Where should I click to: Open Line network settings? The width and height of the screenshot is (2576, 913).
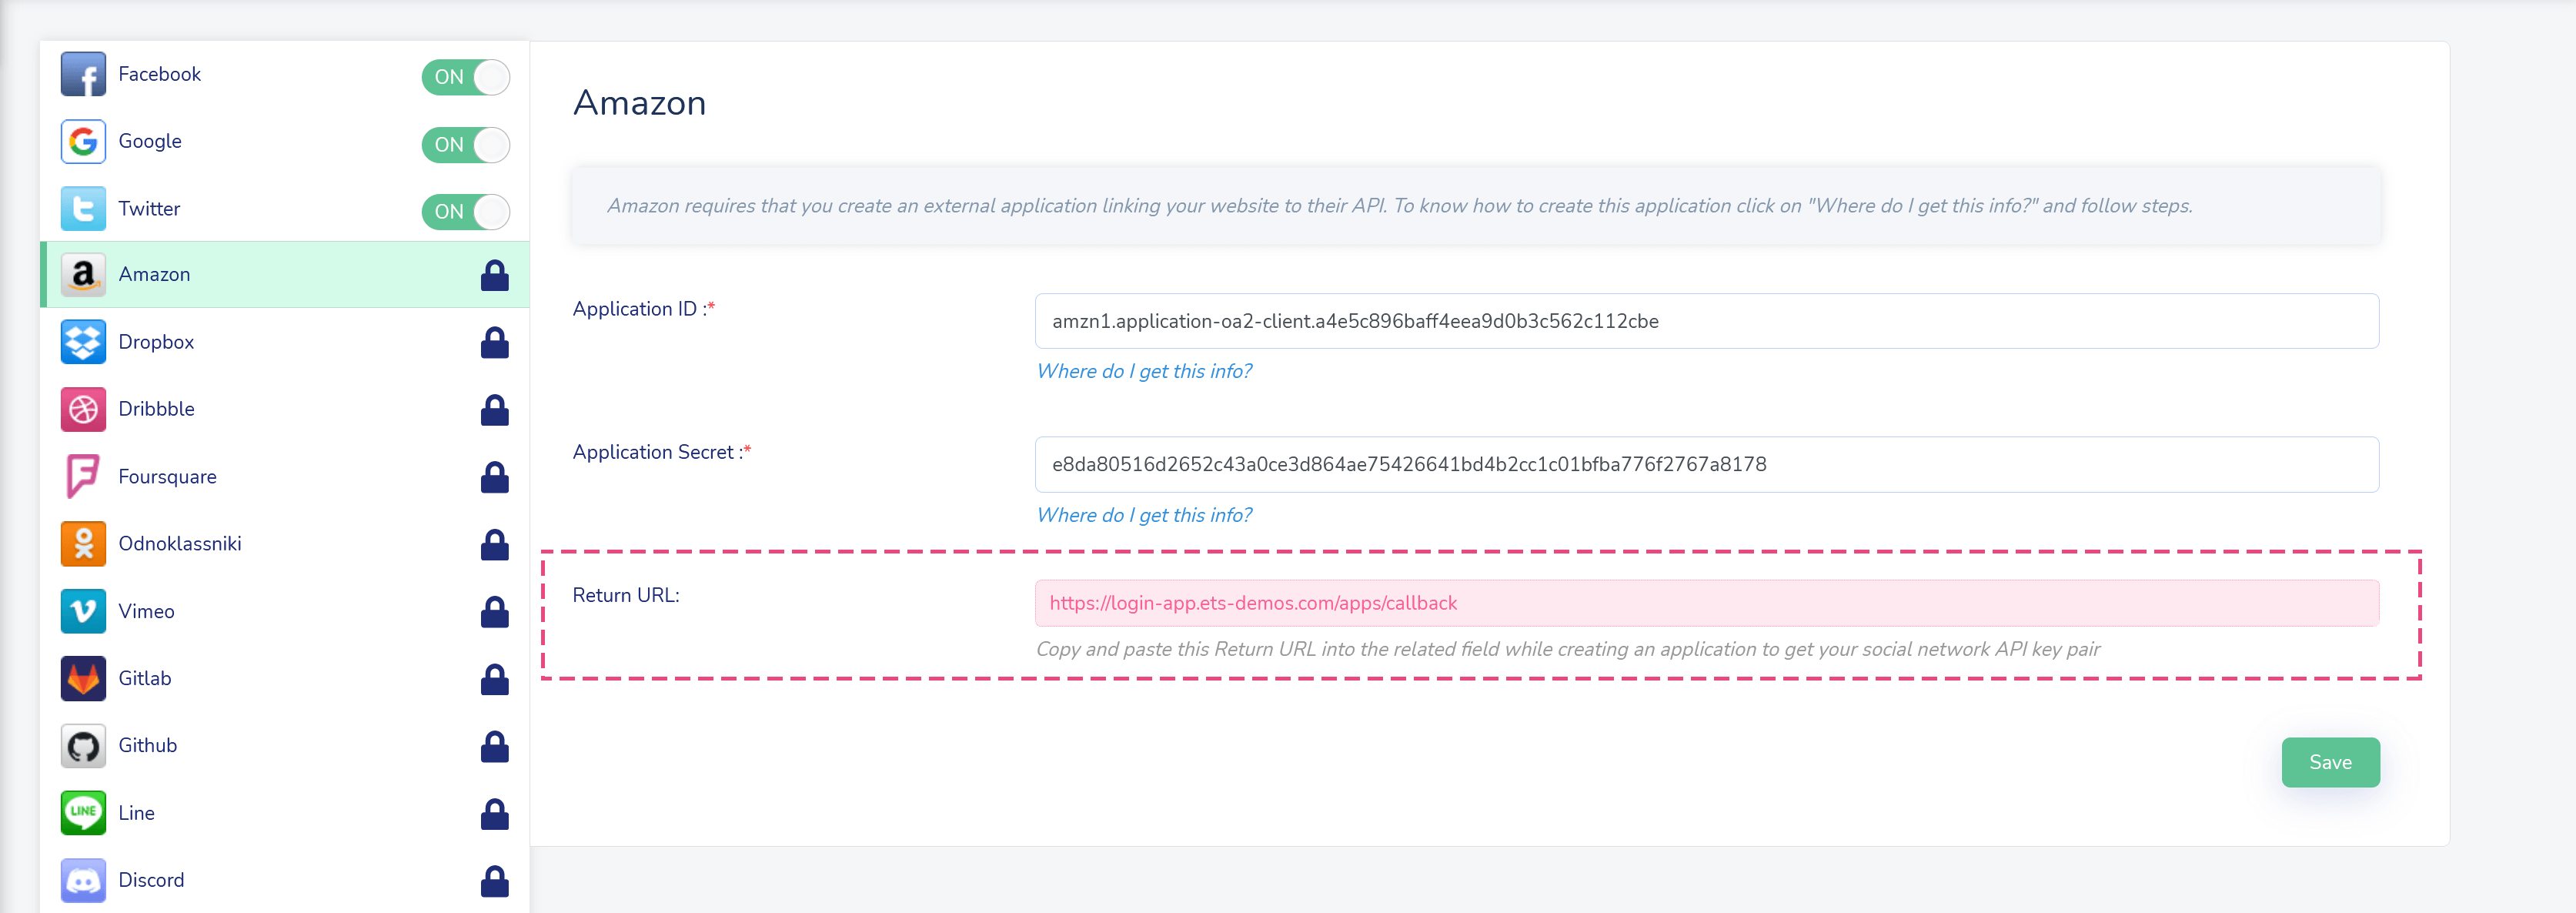tap(285, 813)
